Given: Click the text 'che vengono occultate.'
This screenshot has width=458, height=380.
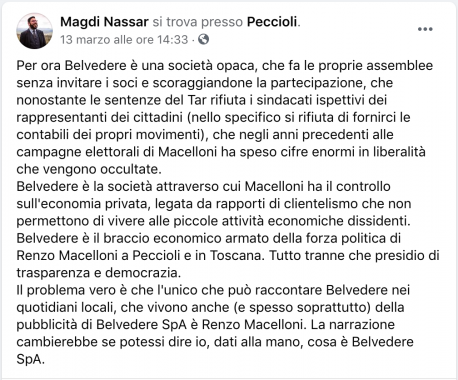Looking at the screenshot, I should tap(89, 169).
